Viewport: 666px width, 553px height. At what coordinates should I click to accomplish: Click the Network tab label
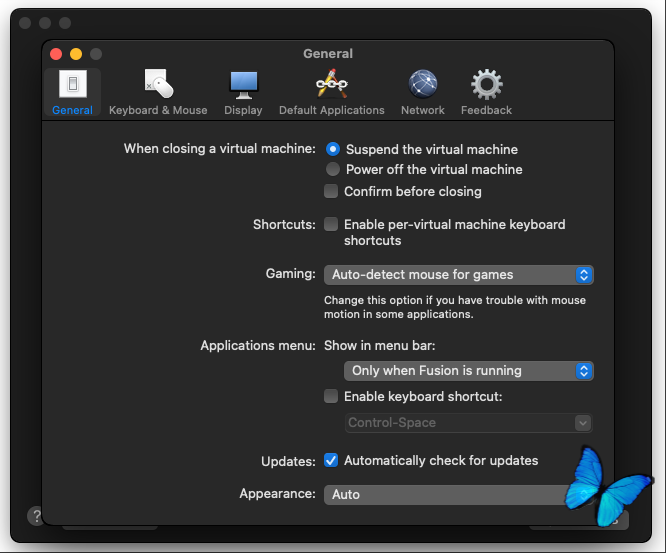(x=423, y=110)
